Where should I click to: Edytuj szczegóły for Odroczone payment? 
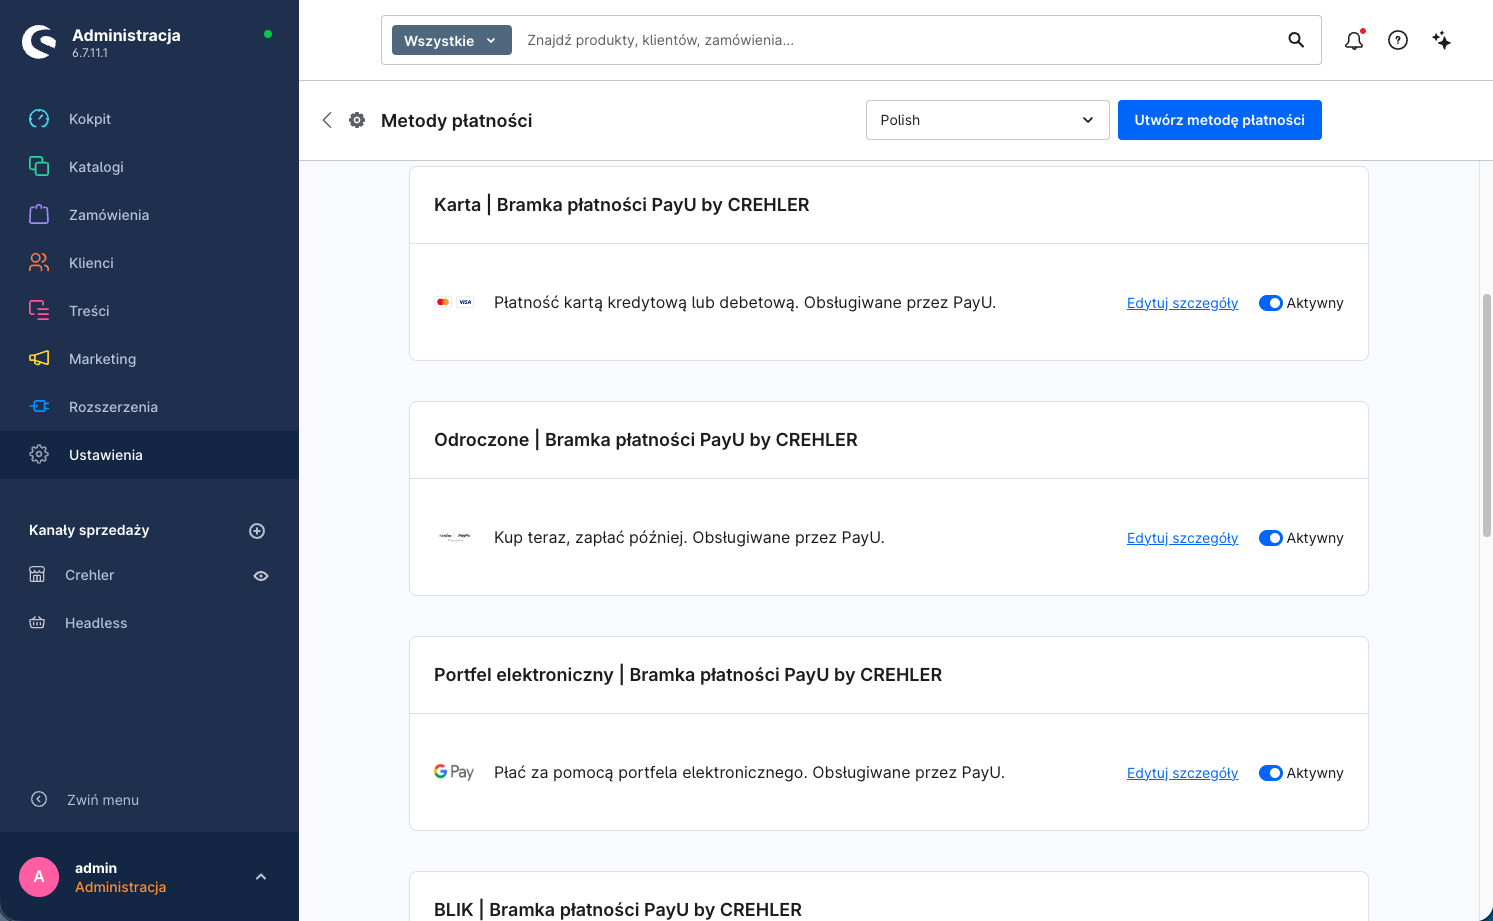coord(1182,538)
